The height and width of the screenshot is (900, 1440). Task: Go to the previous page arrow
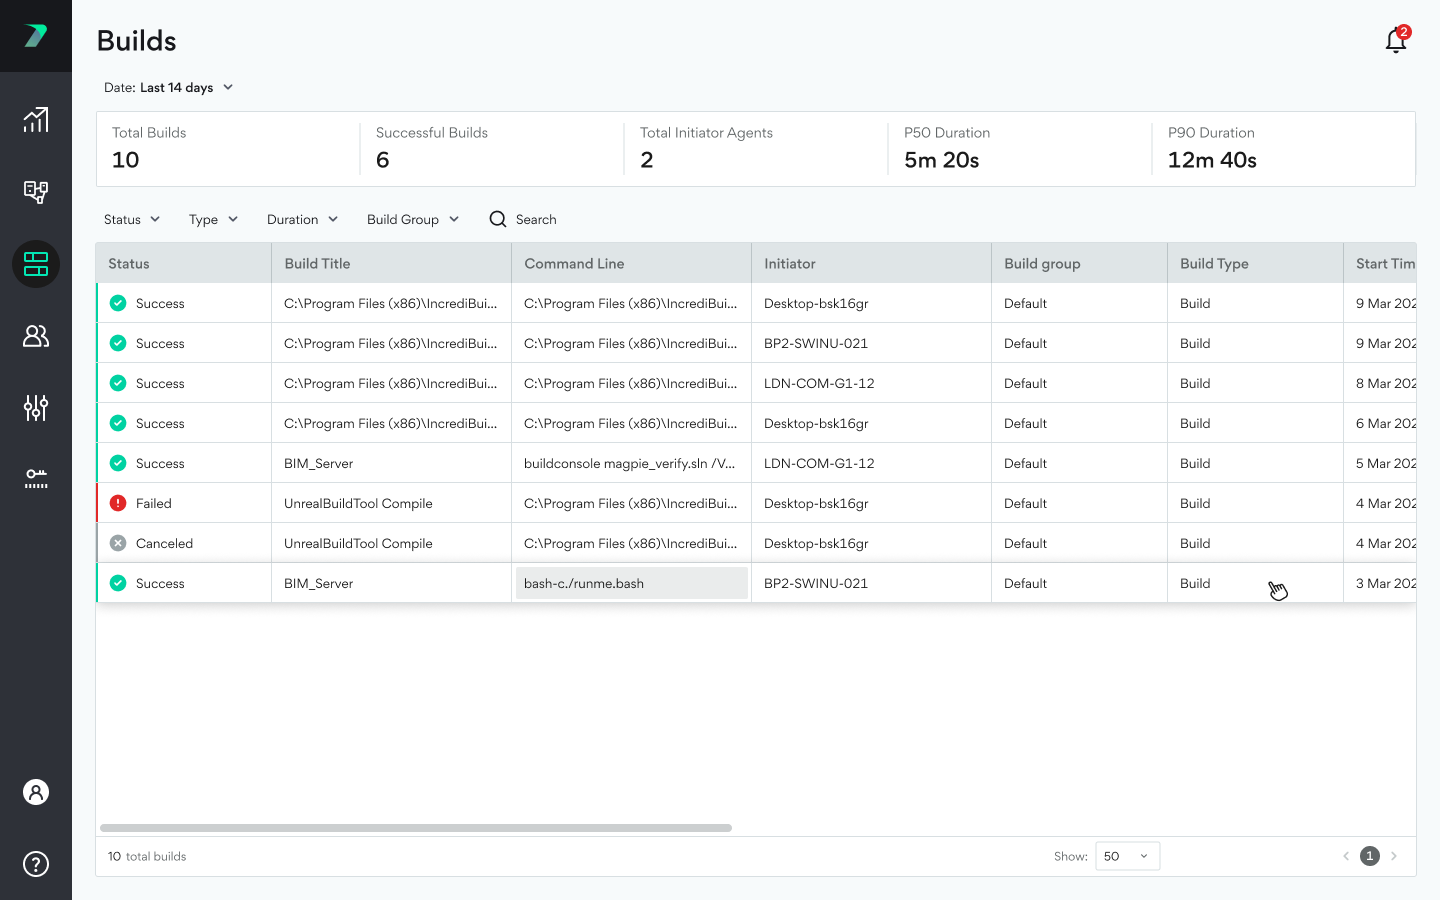1346,856
